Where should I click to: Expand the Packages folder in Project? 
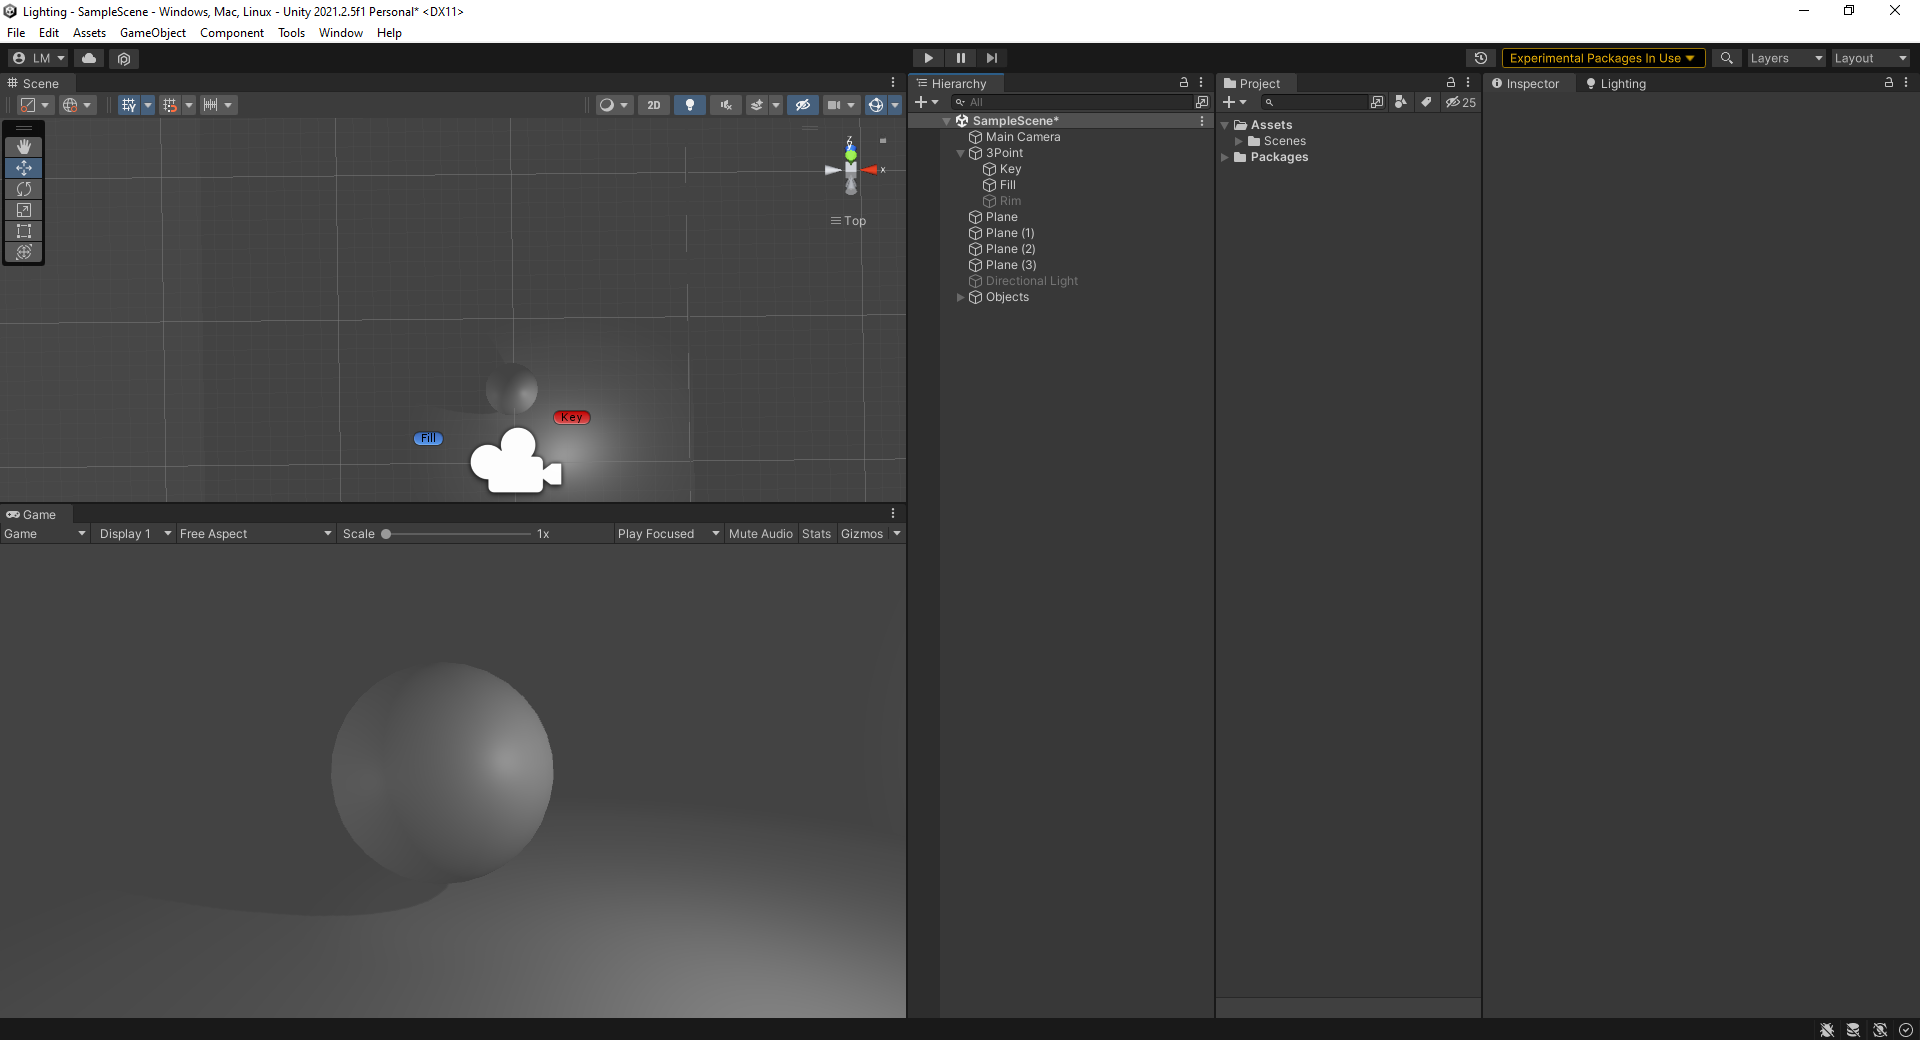tap(1225, 157)
